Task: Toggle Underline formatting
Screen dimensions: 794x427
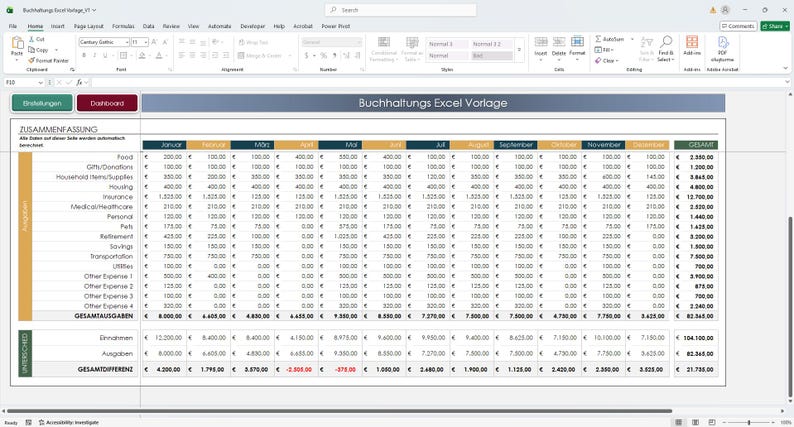Action: (105, 55)
